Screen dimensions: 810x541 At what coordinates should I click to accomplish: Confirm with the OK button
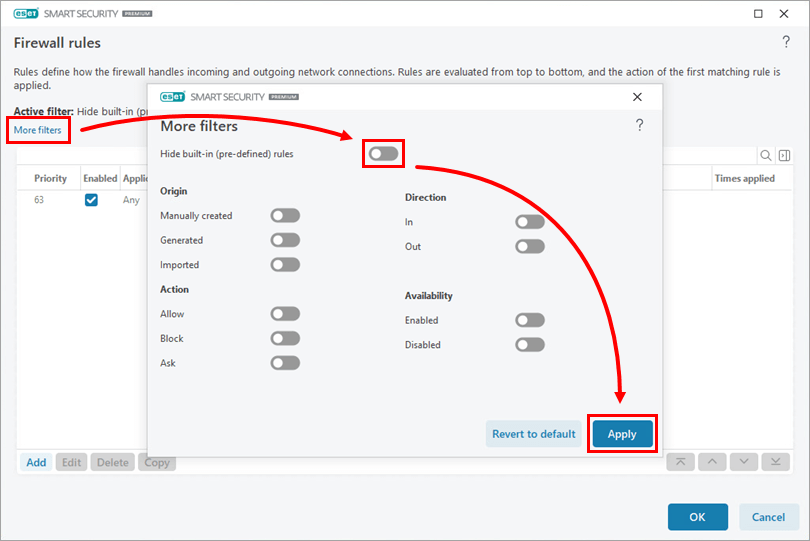point(697,517)
